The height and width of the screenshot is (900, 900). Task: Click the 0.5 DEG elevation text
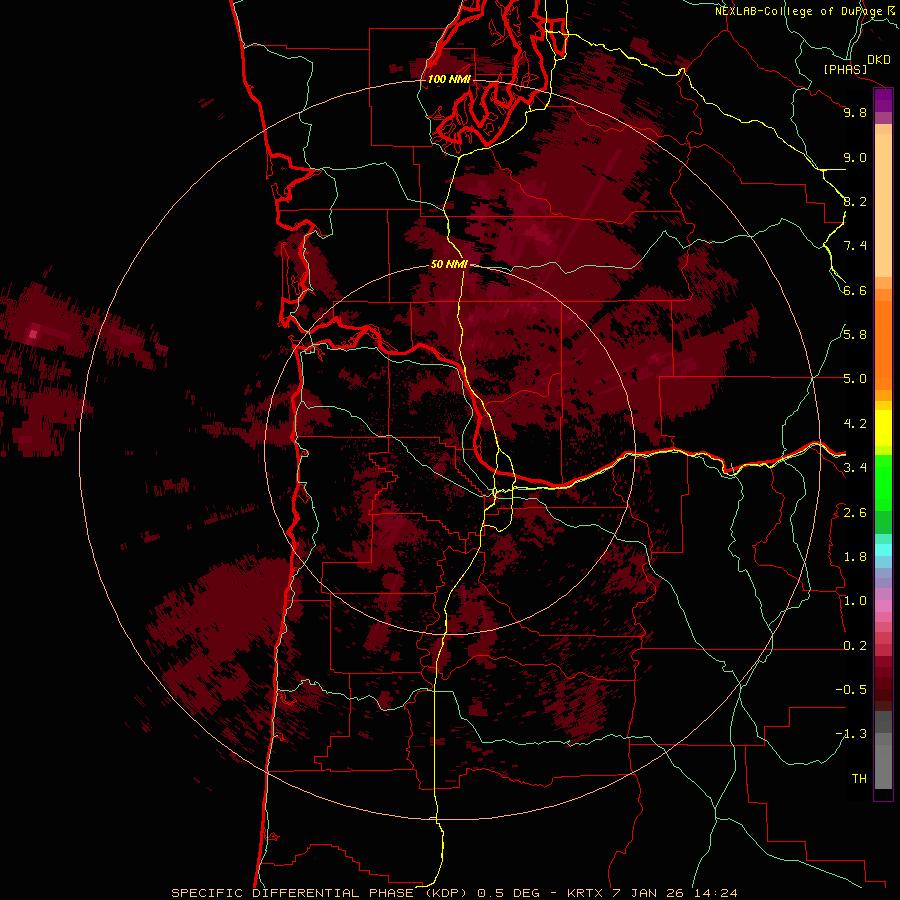[509, 893]
